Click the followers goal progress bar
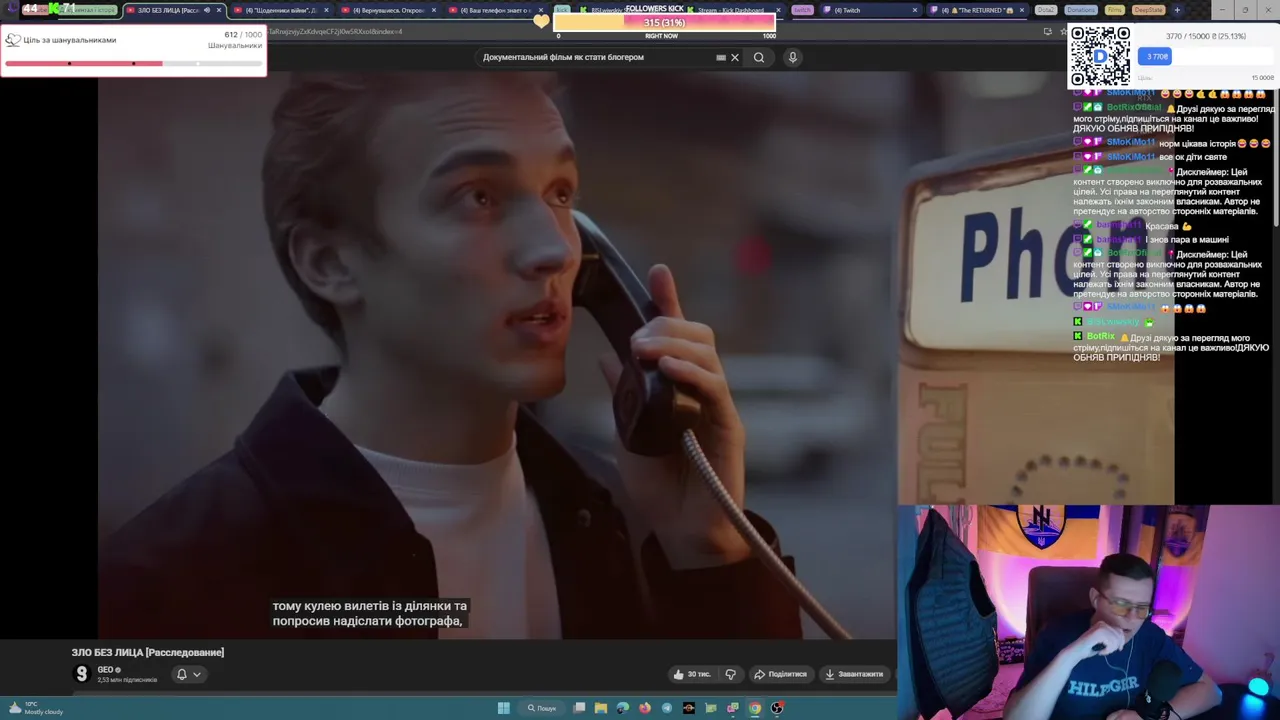 [x=133, y=64]
